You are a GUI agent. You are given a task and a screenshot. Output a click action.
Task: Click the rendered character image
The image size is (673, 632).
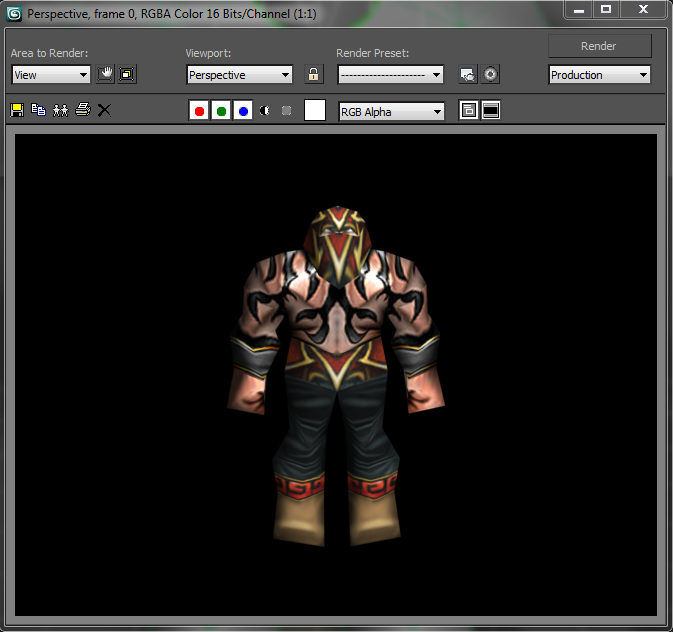coord(336,376)
